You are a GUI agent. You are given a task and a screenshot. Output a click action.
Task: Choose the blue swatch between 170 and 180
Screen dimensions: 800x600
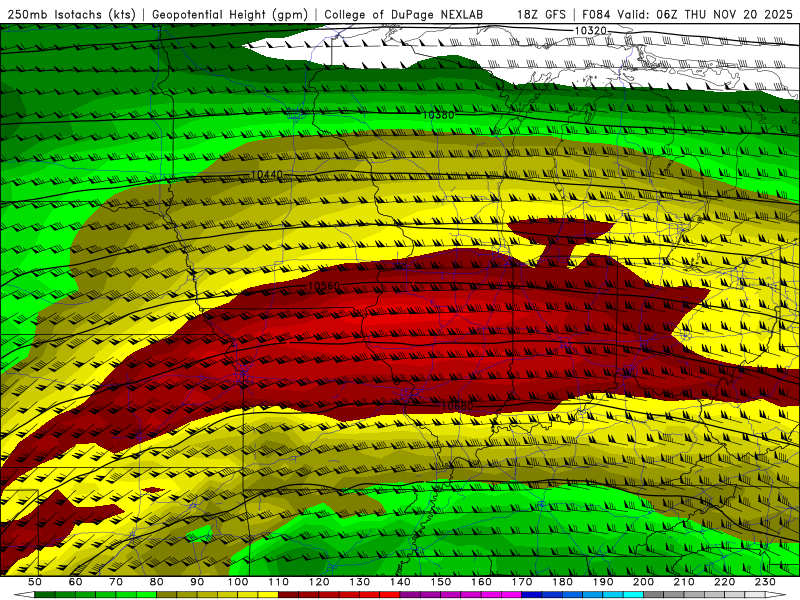point(543,594)
